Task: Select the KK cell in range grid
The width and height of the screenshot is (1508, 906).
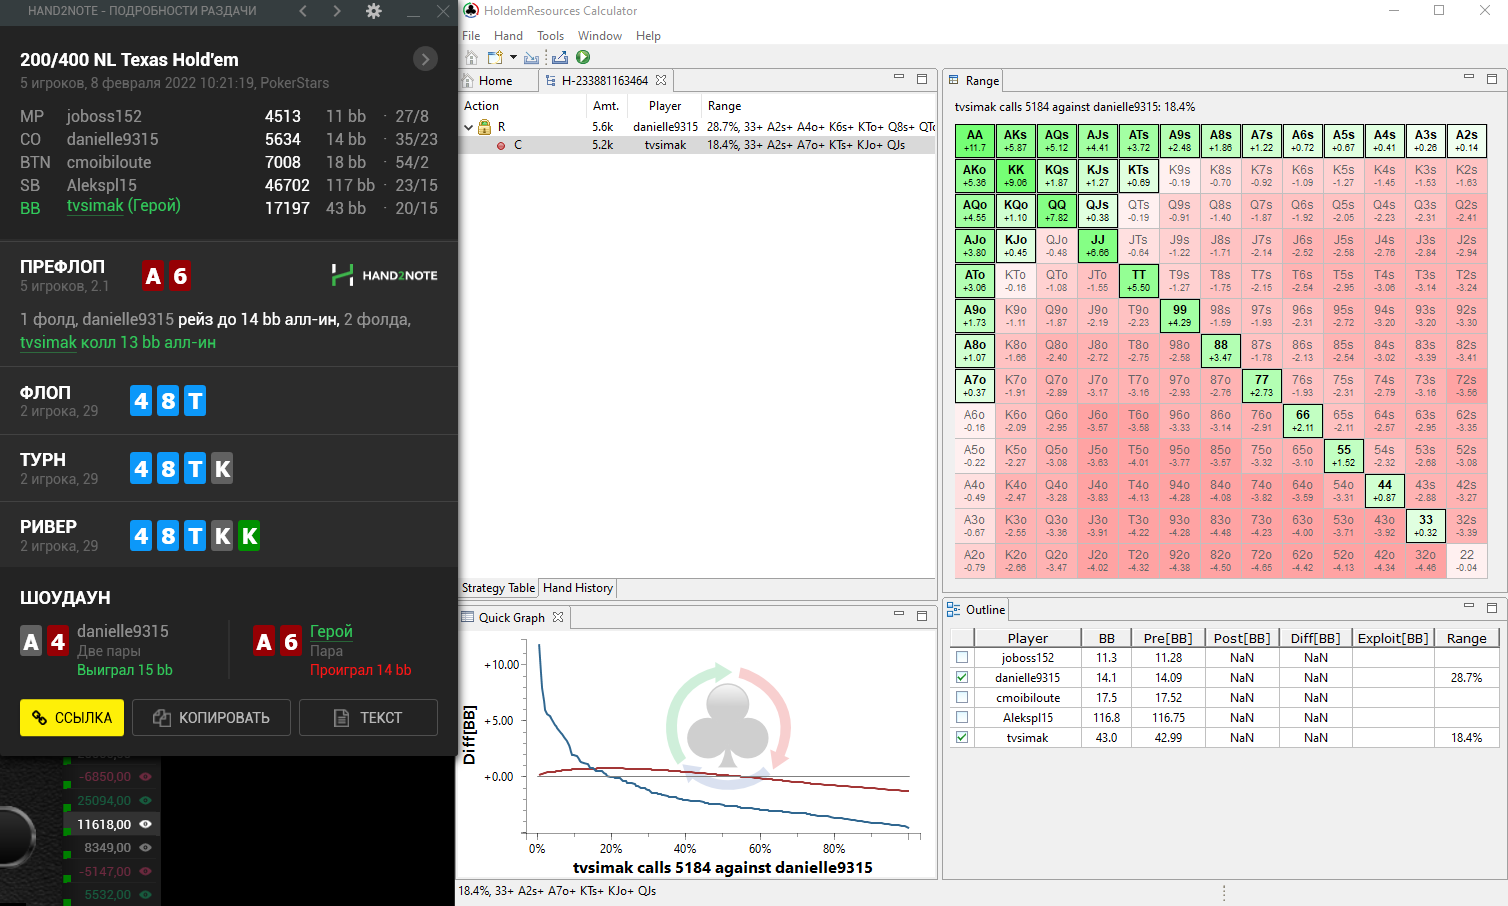Action: (x=1015, y=176)
